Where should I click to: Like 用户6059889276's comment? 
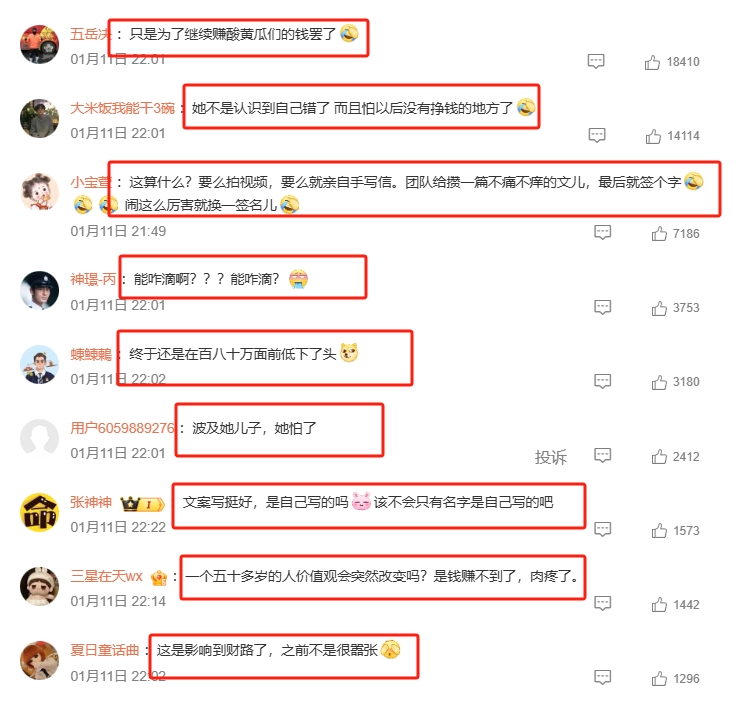pos(659,456)
